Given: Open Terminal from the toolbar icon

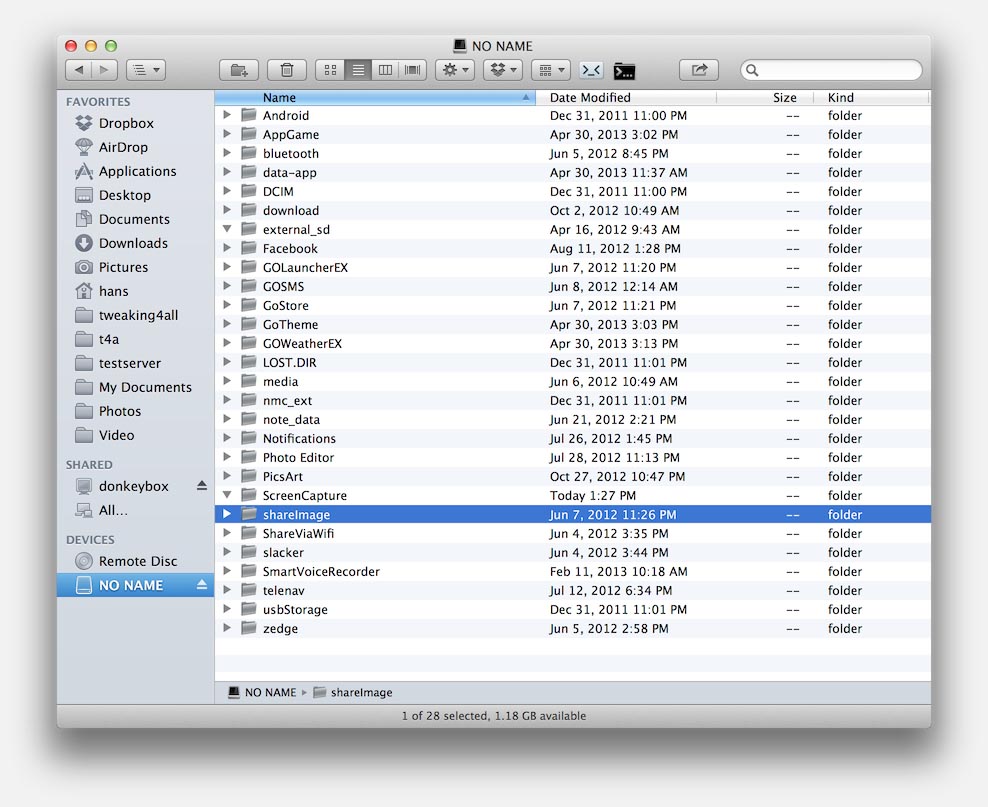Looking at the screenshot, I should click(624, 71).
